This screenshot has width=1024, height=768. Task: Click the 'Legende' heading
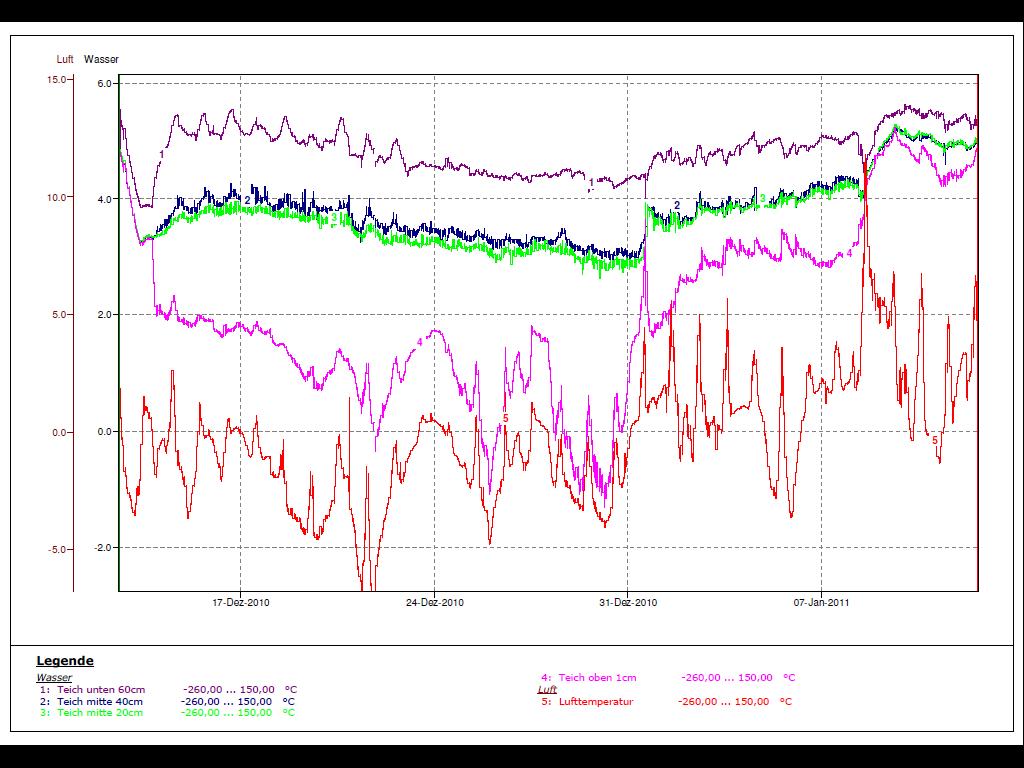point(65,661)
